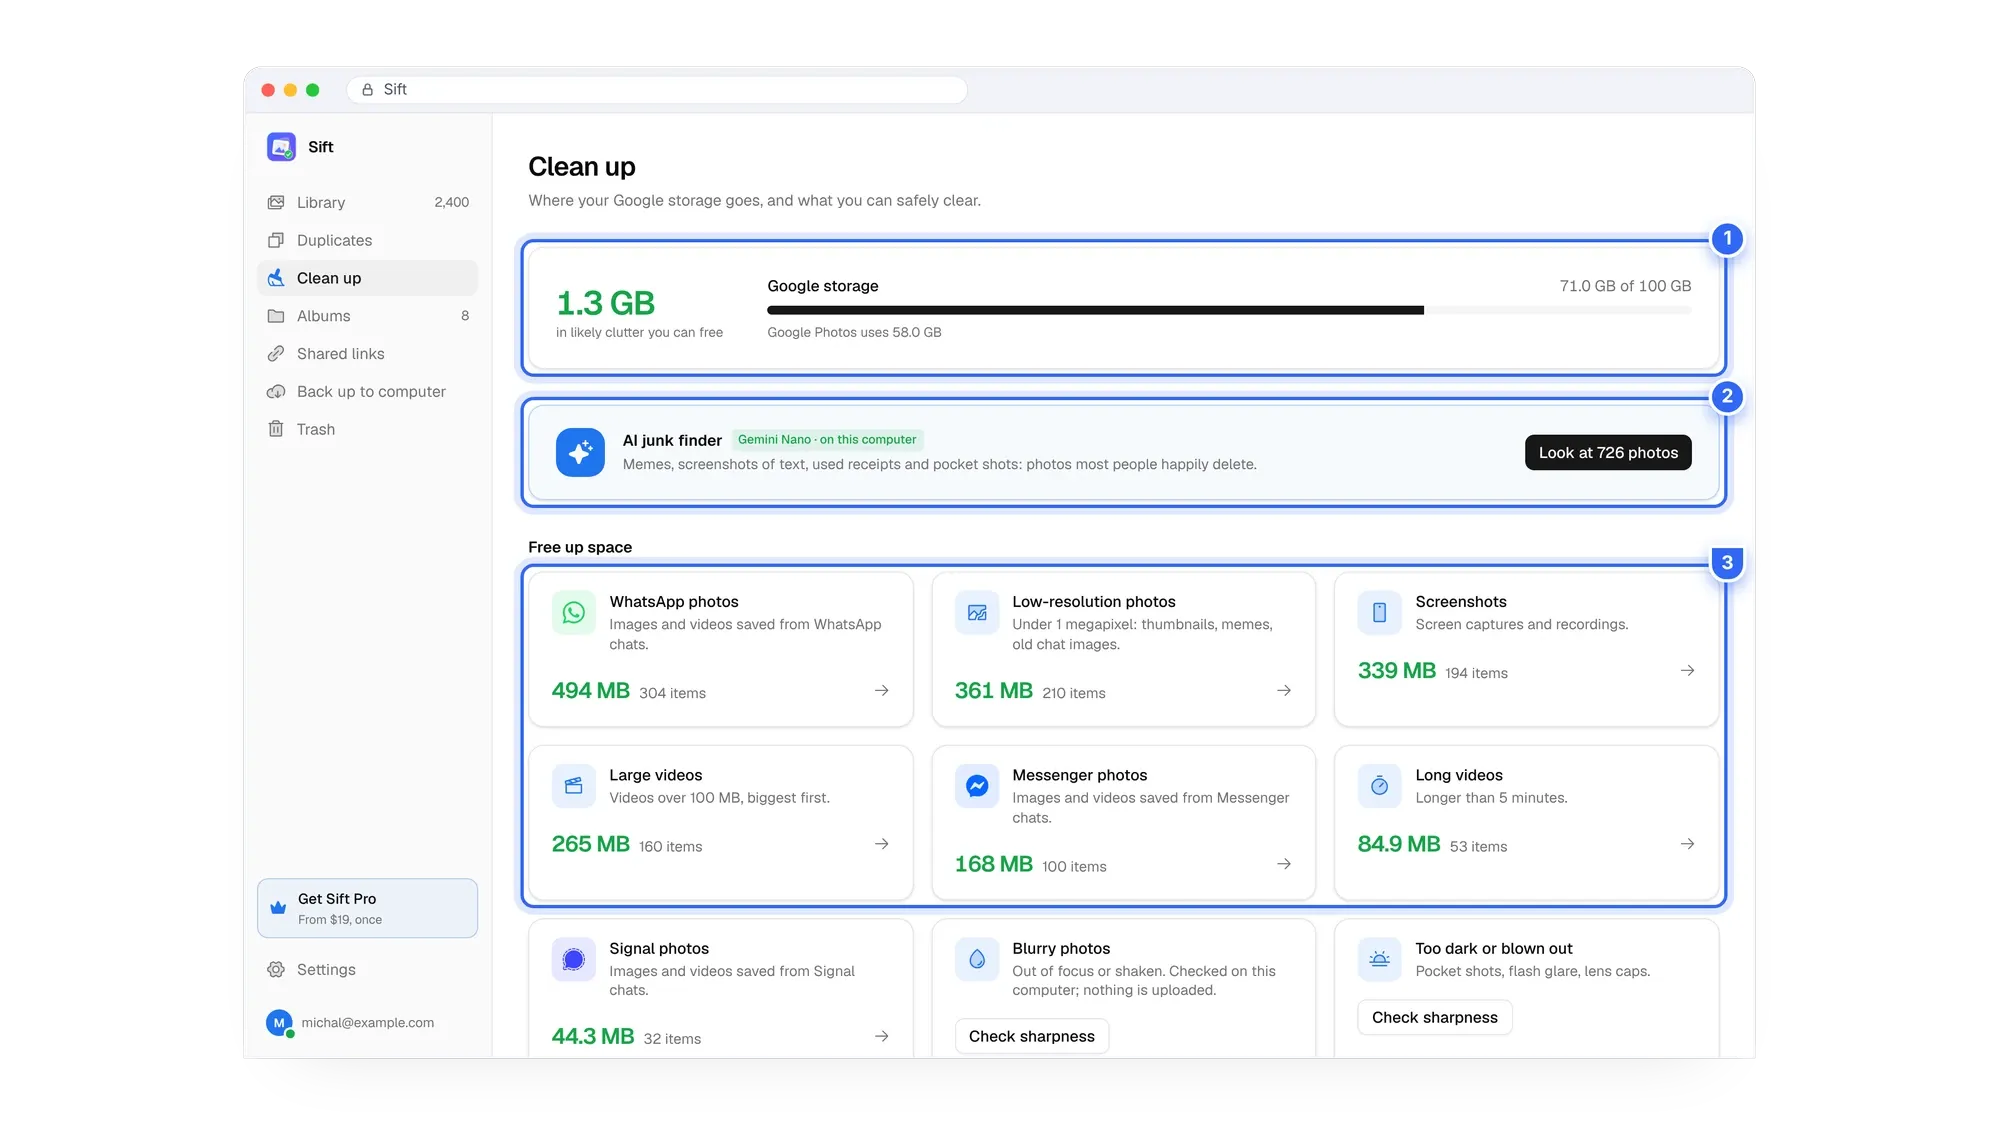This screenshot has width=2000, height=1125.
Task: Click the Too dark or blown out icon
Action: pyautogui.click(x=1379, y=959)
